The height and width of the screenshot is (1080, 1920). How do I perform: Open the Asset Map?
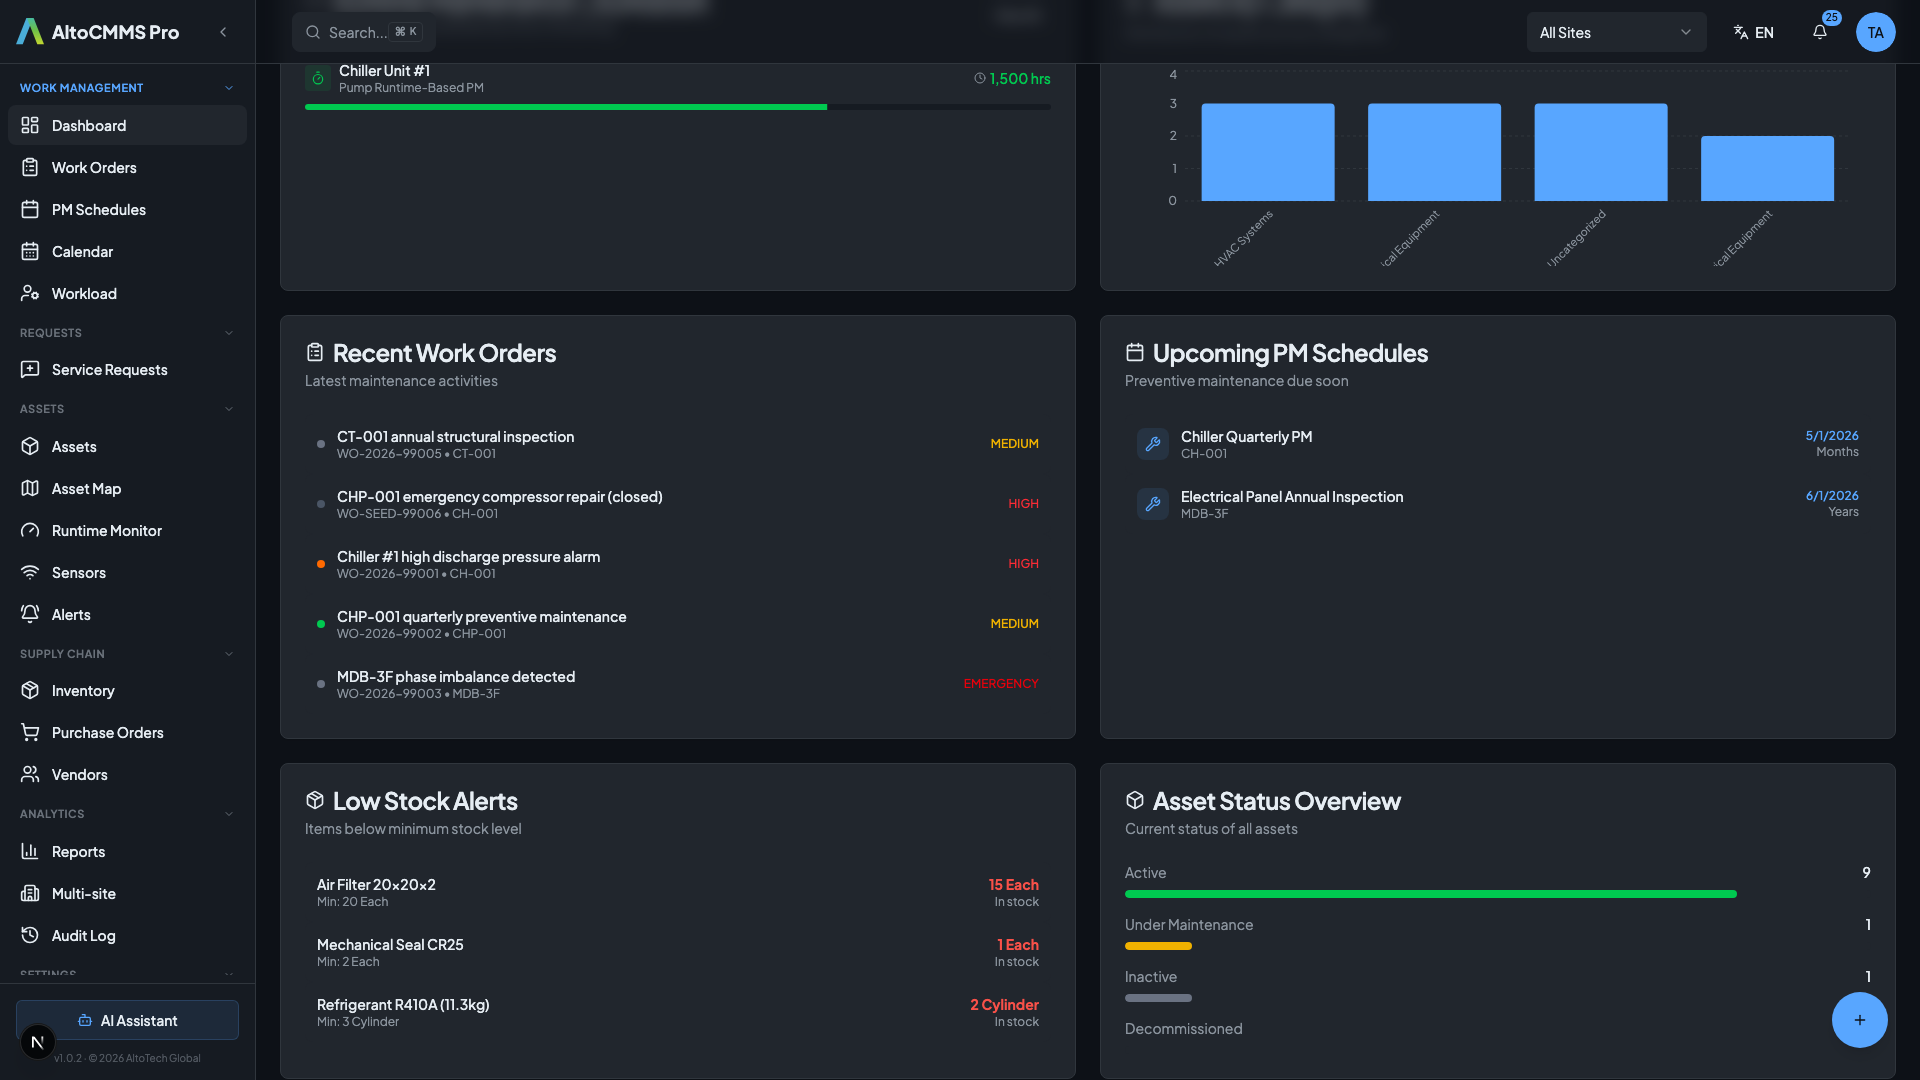86,488
